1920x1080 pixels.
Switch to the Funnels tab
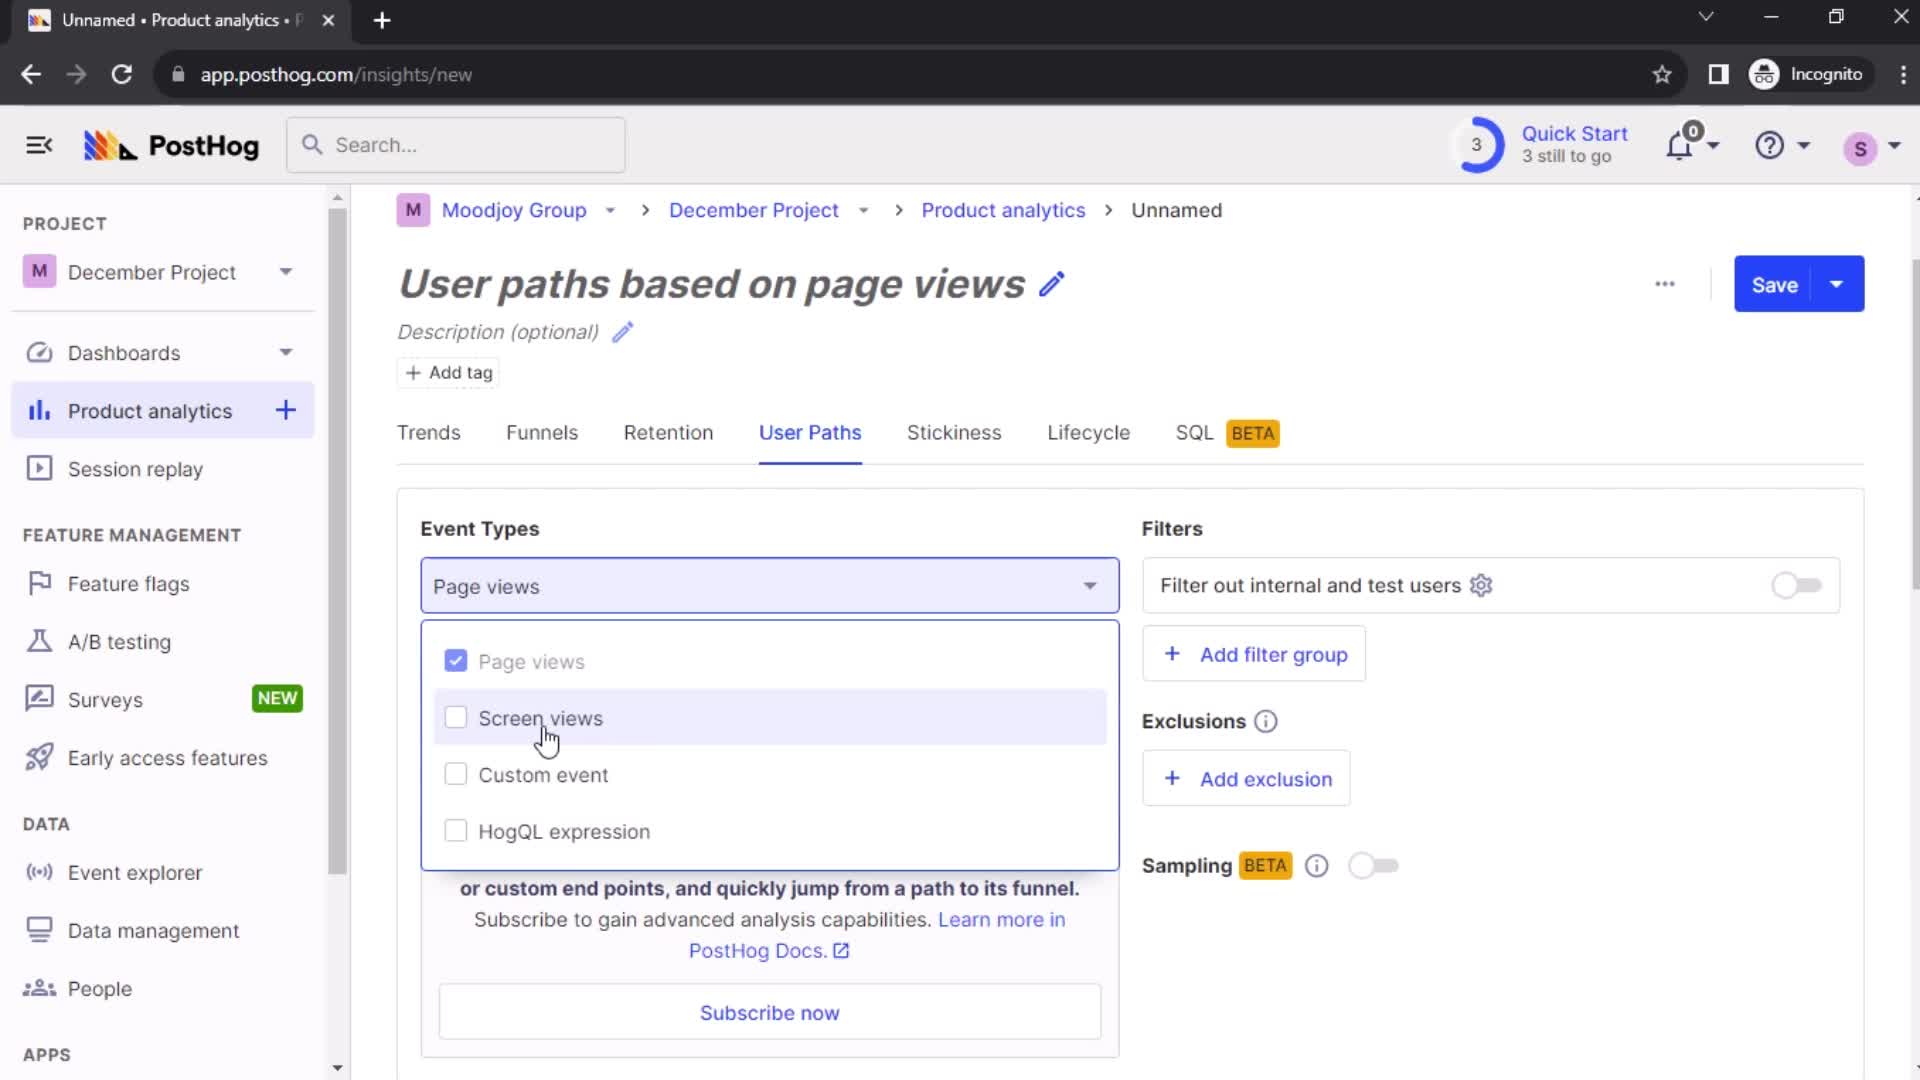(x=542, y=433)
